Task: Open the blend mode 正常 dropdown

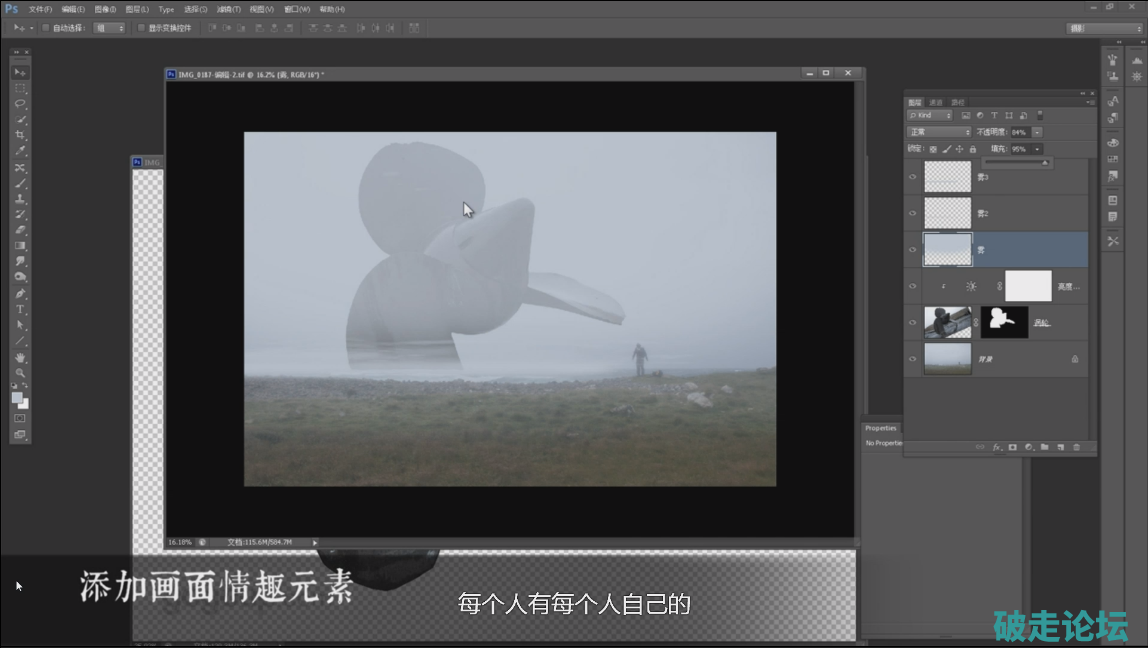Action: coord(938,132)
